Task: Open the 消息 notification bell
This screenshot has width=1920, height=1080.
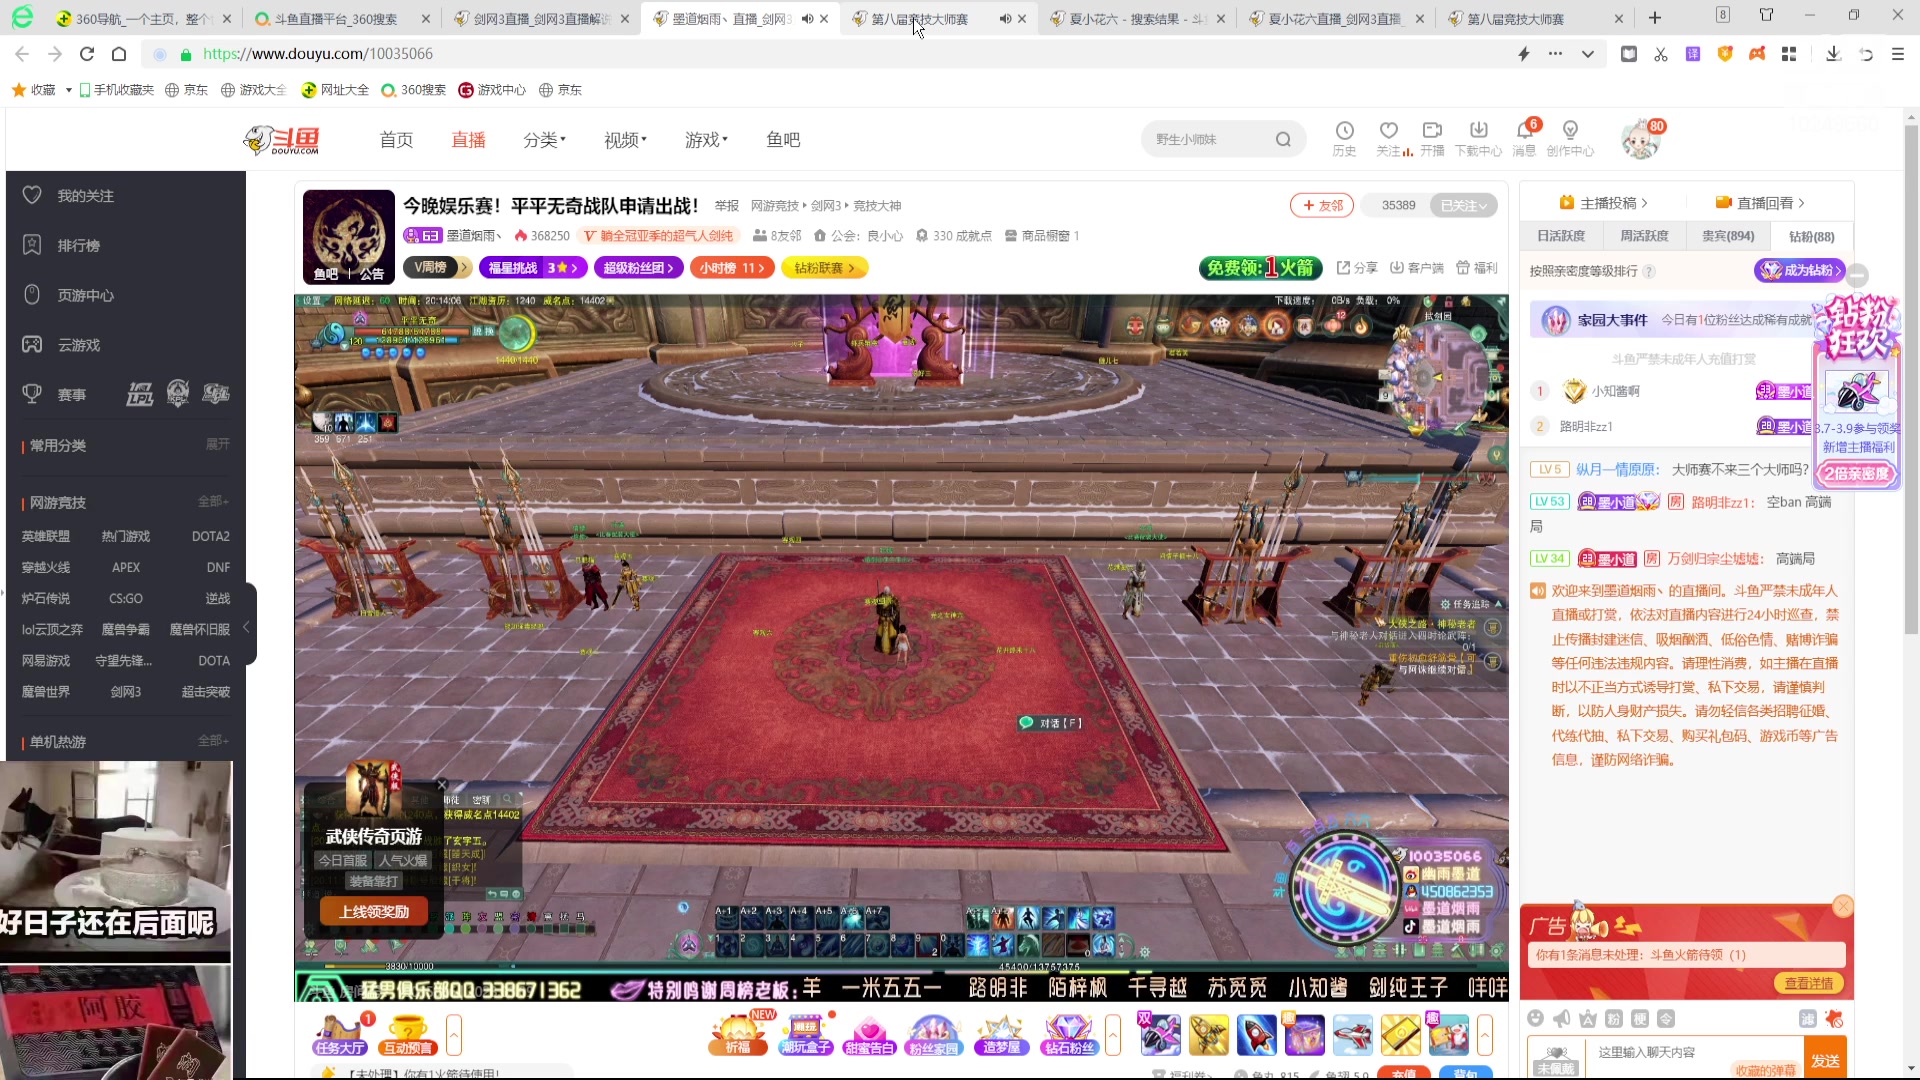Action: pos(1524,138)
